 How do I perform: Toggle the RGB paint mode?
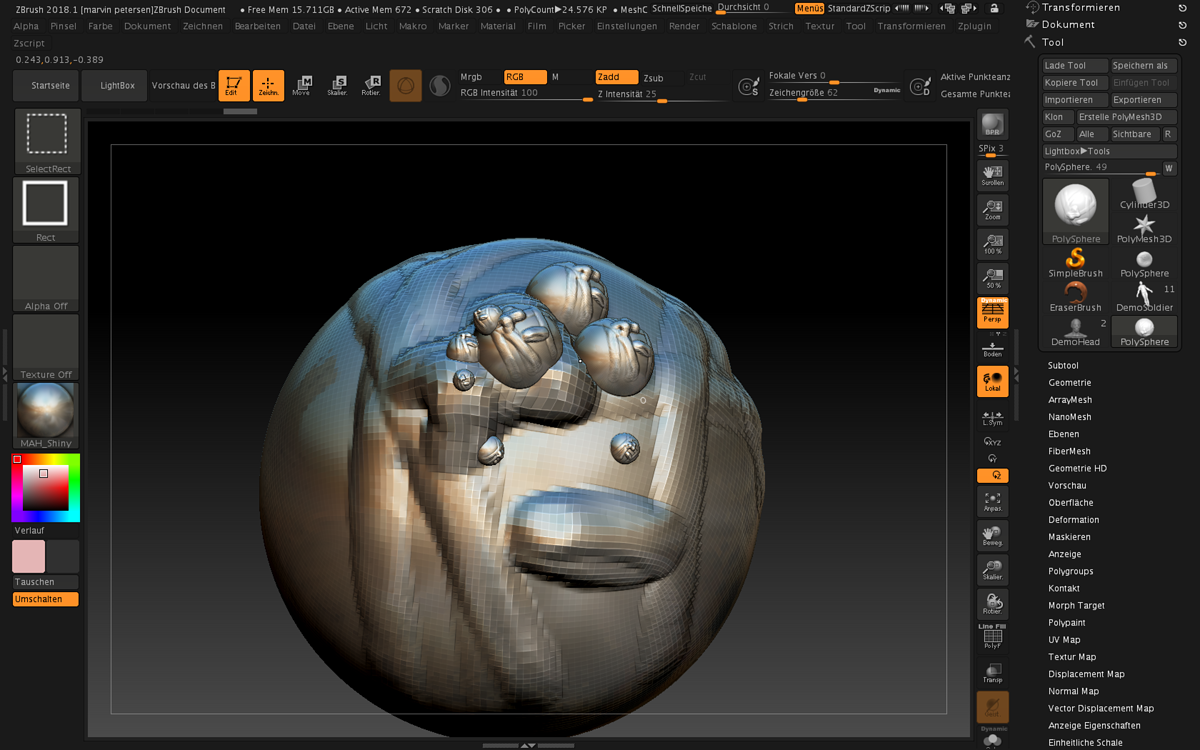click(525, 77)
